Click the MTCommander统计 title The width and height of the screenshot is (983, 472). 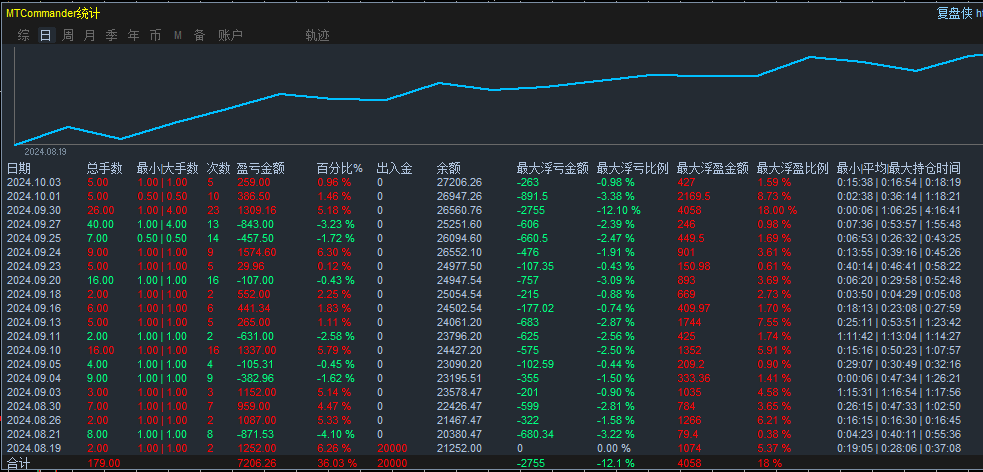[x=52, y=13]
